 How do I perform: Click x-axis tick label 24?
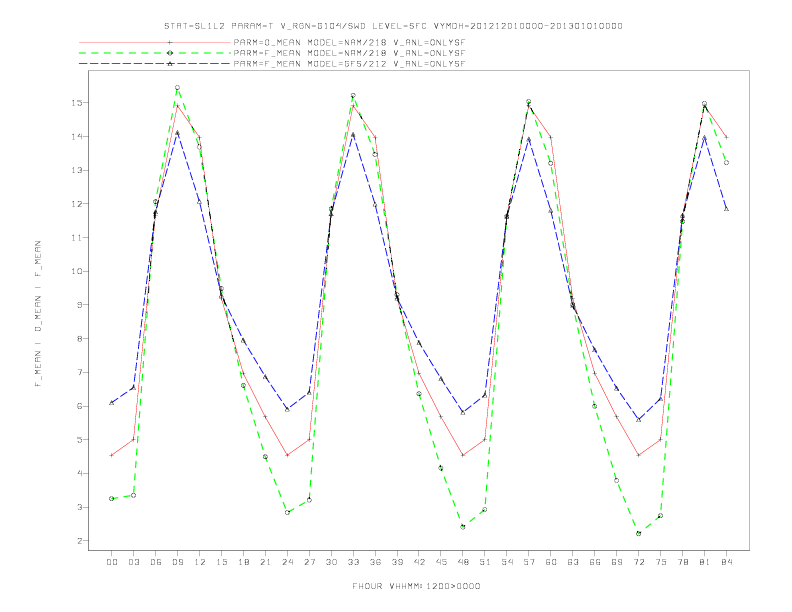(287, 562)
